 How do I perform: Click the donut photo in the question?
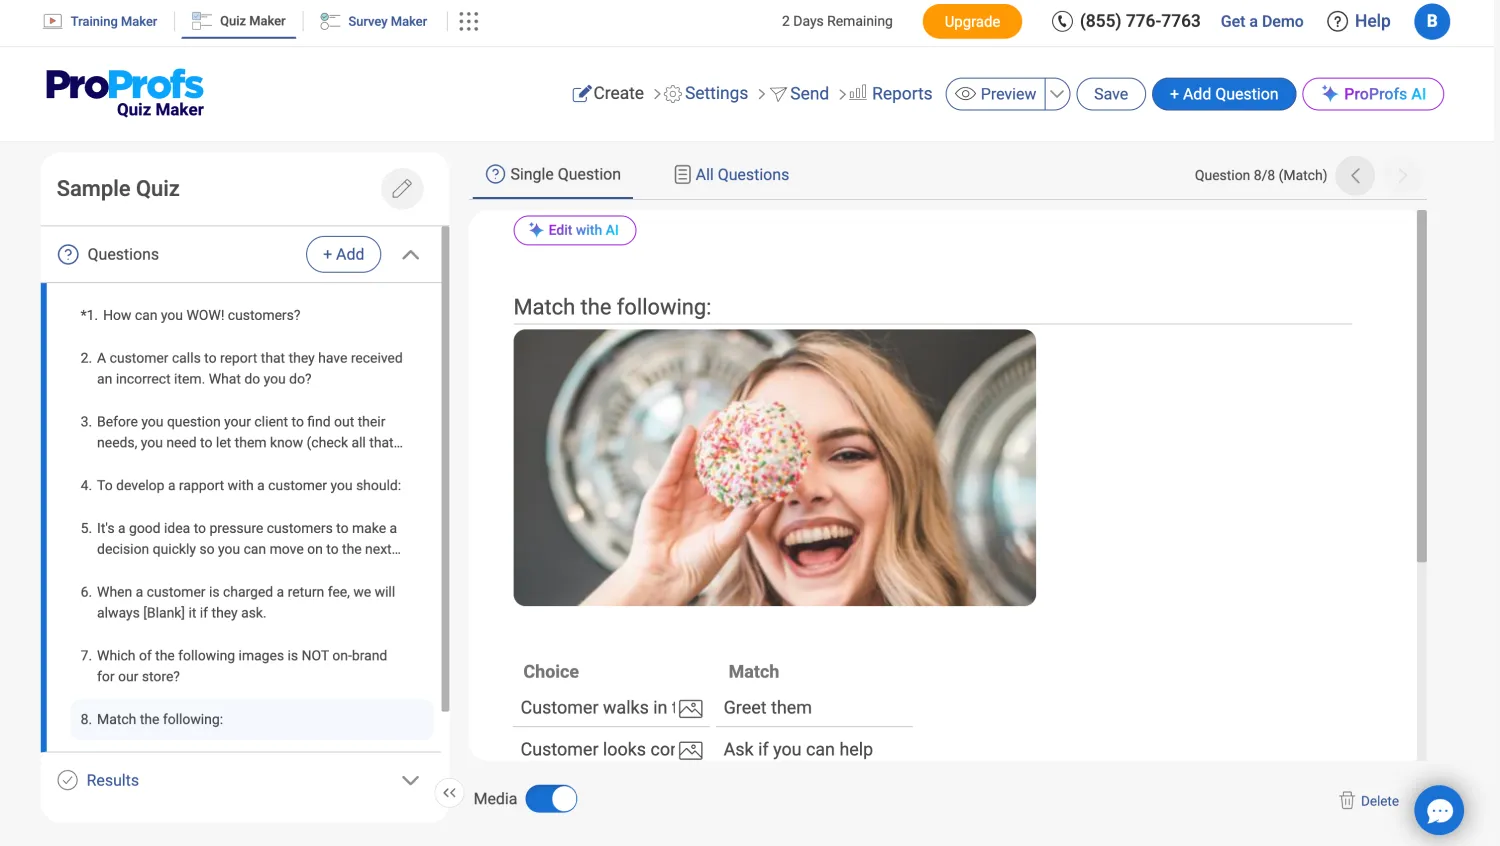tap(774, 467)
